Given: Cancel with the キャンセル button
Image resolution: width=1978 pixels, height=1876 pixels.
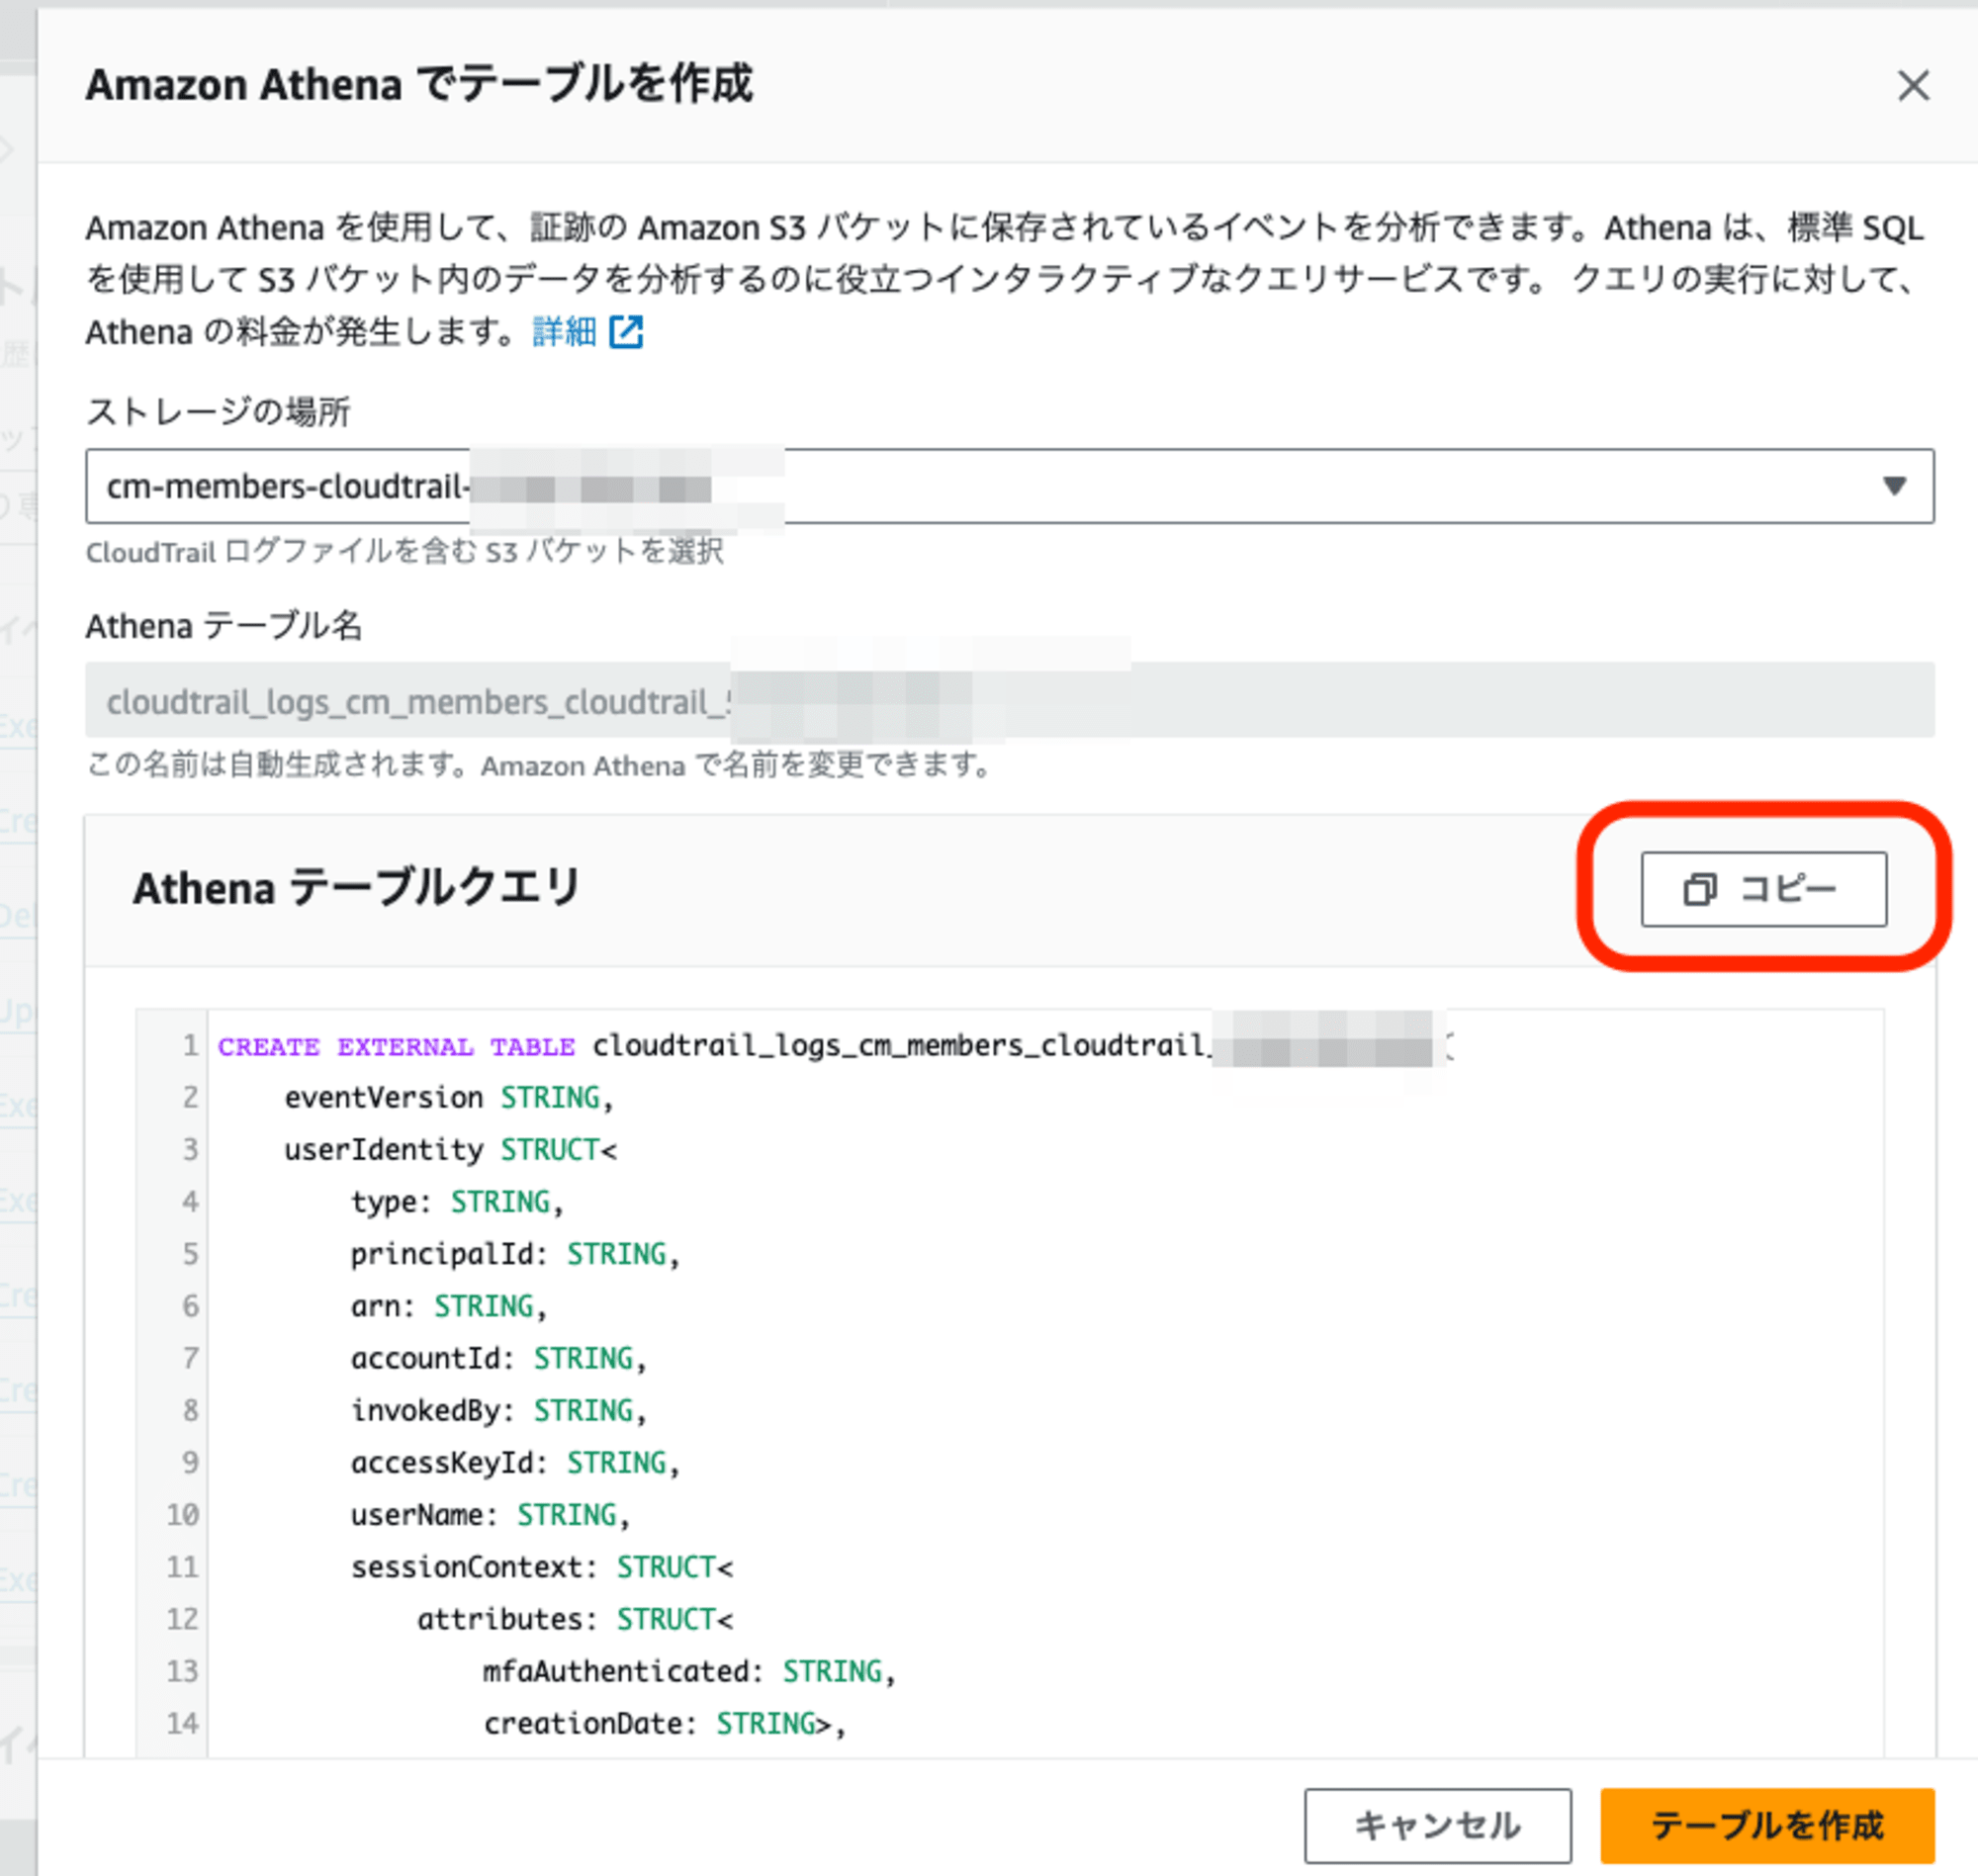Looking at the screenshot, I should tap(1437, 1825).
